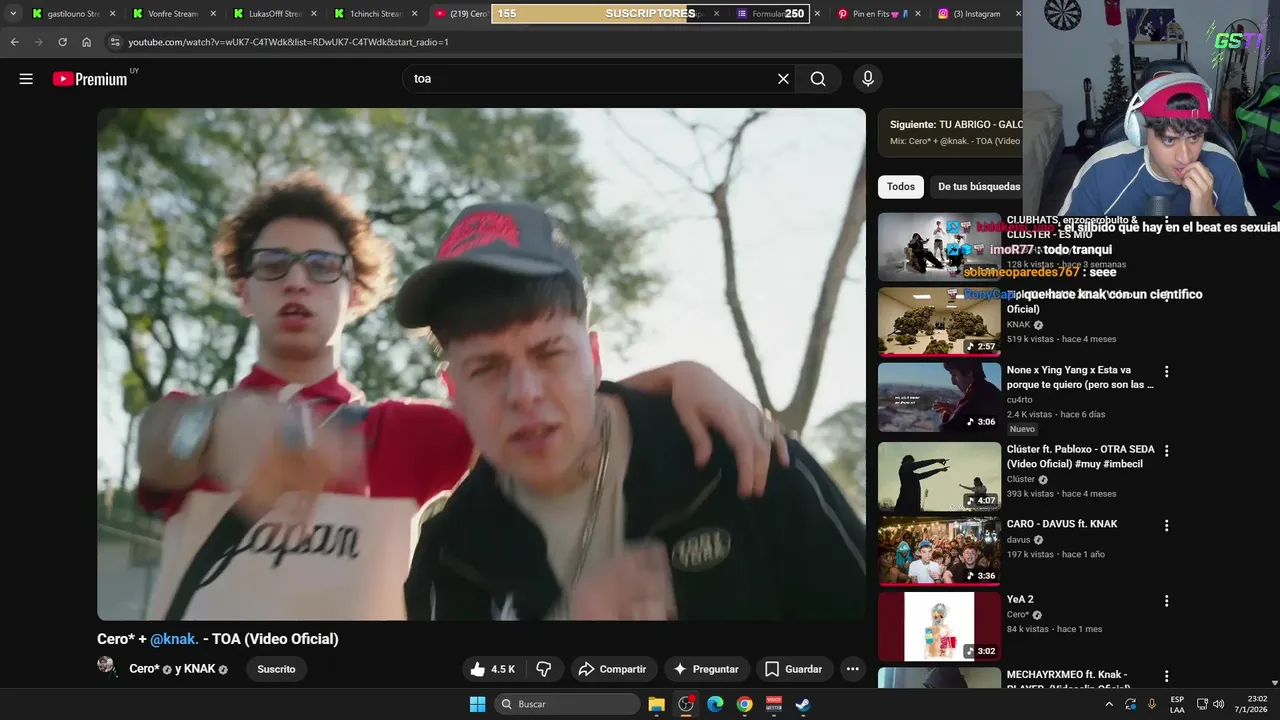Open options menu for KNAK 519 k vistas video
1280x720 pixels.
pyautogui.click(x=1166, y=296)
